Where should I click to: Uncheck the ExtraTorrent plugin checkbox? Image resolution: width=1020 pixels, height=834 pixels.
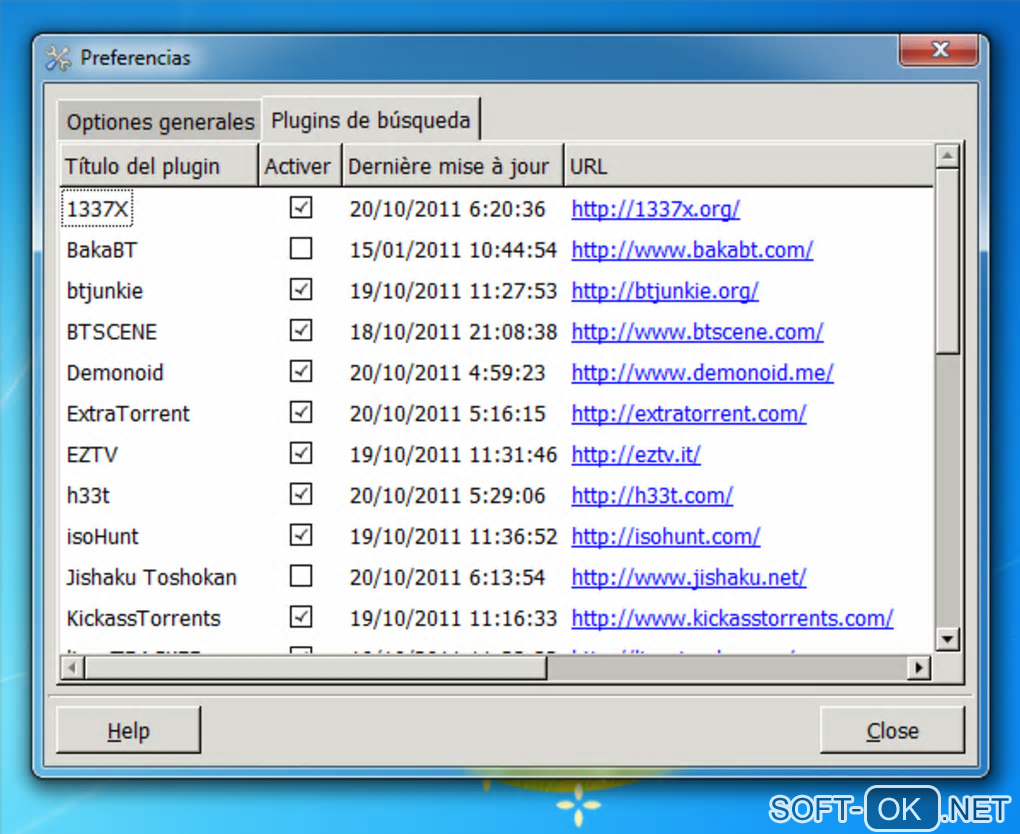click(x=301, y=413)
